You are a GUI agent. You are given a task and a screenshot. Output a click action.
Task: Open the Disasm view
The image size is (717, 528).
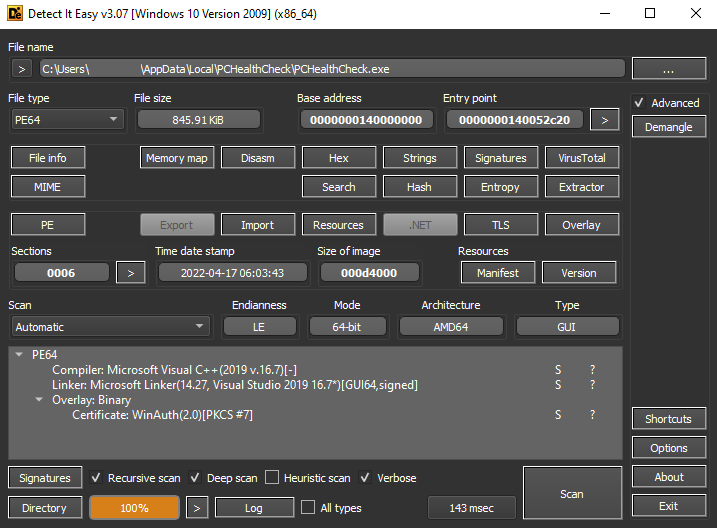[x=258, y=158]
